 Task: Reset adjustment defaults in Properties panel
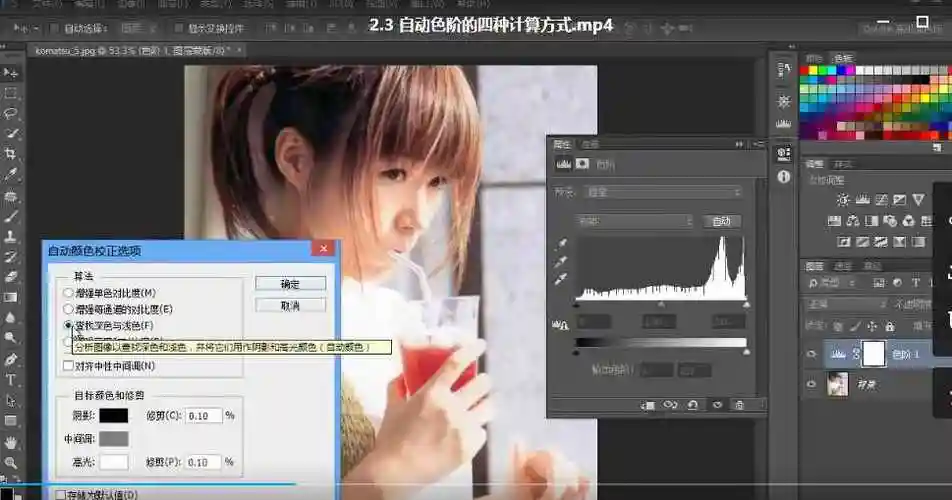(x=693, y=405)
